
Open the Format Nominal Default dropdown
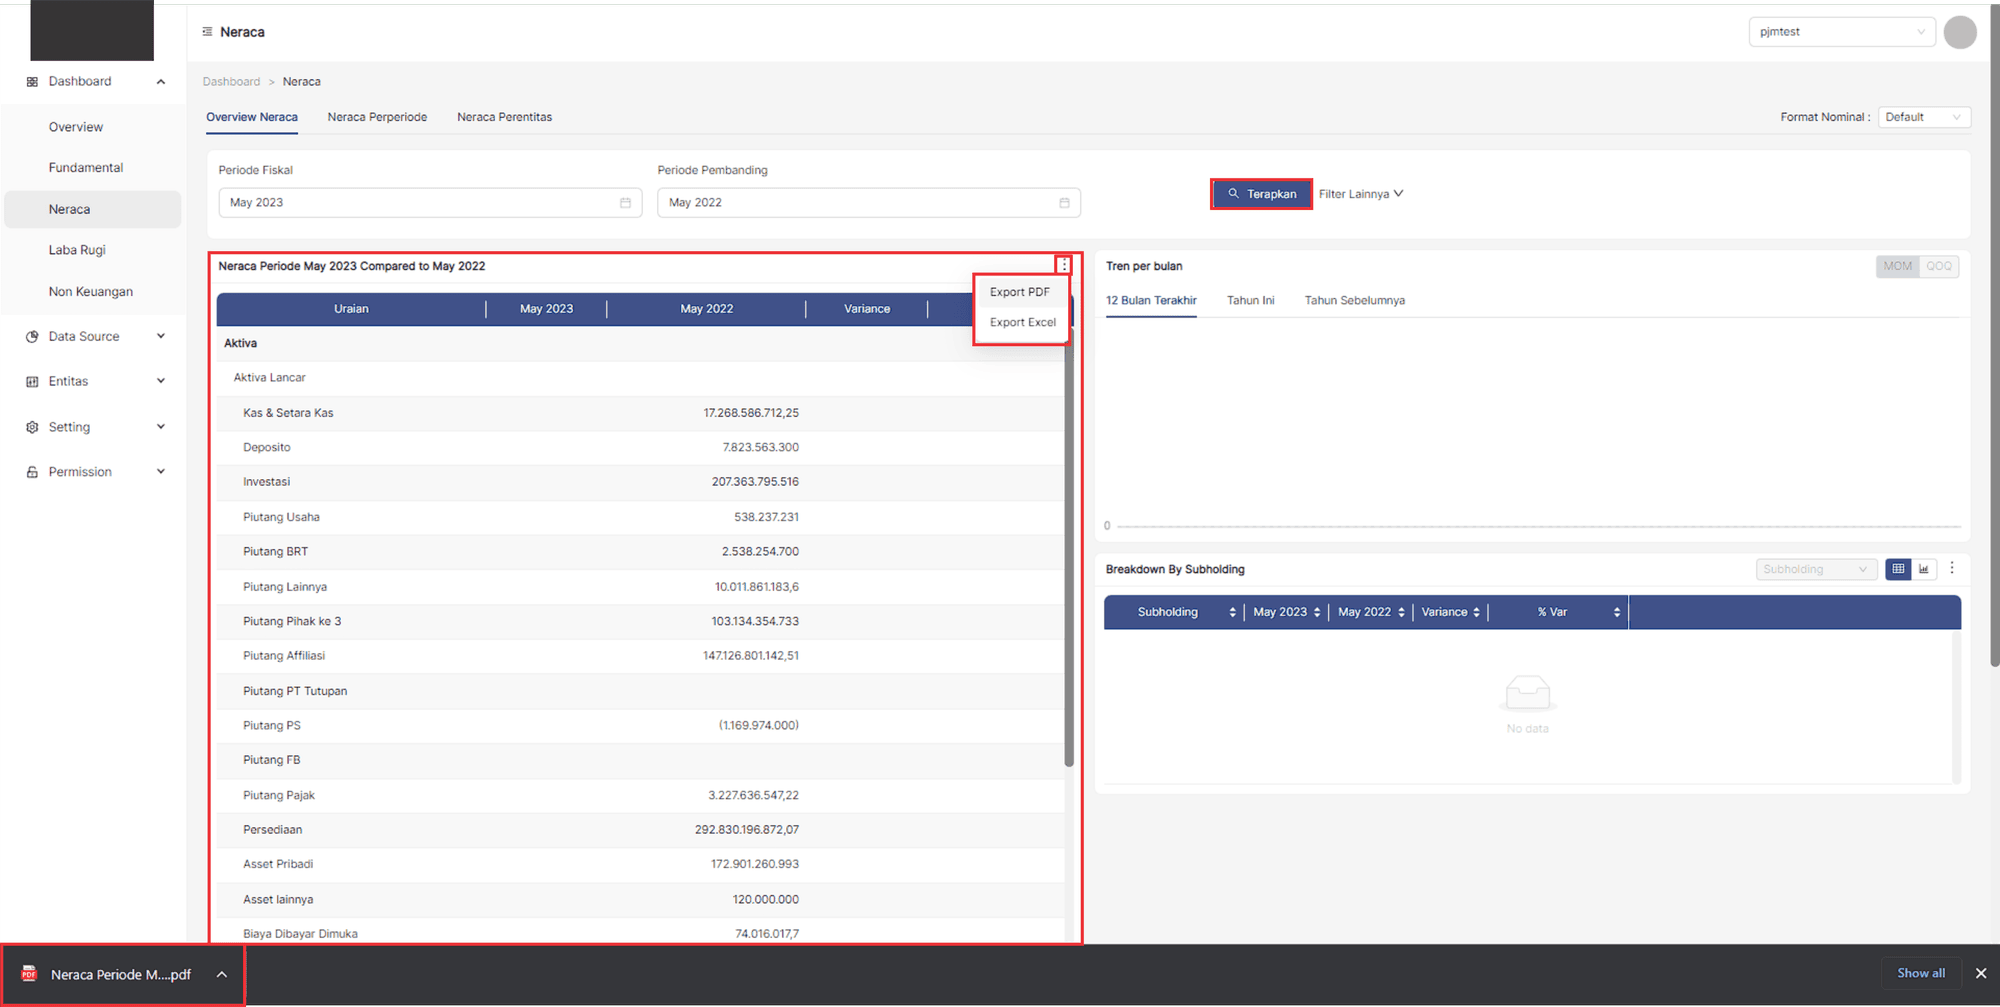1923,117
